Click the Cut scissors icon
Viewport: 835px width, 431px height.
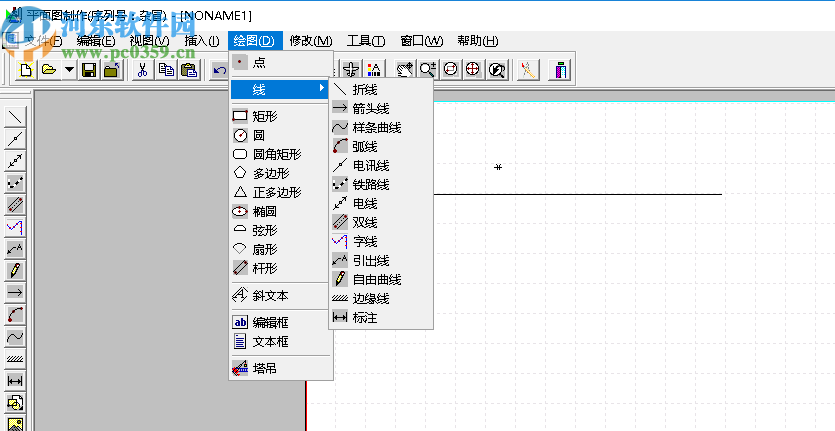point(142,70)
